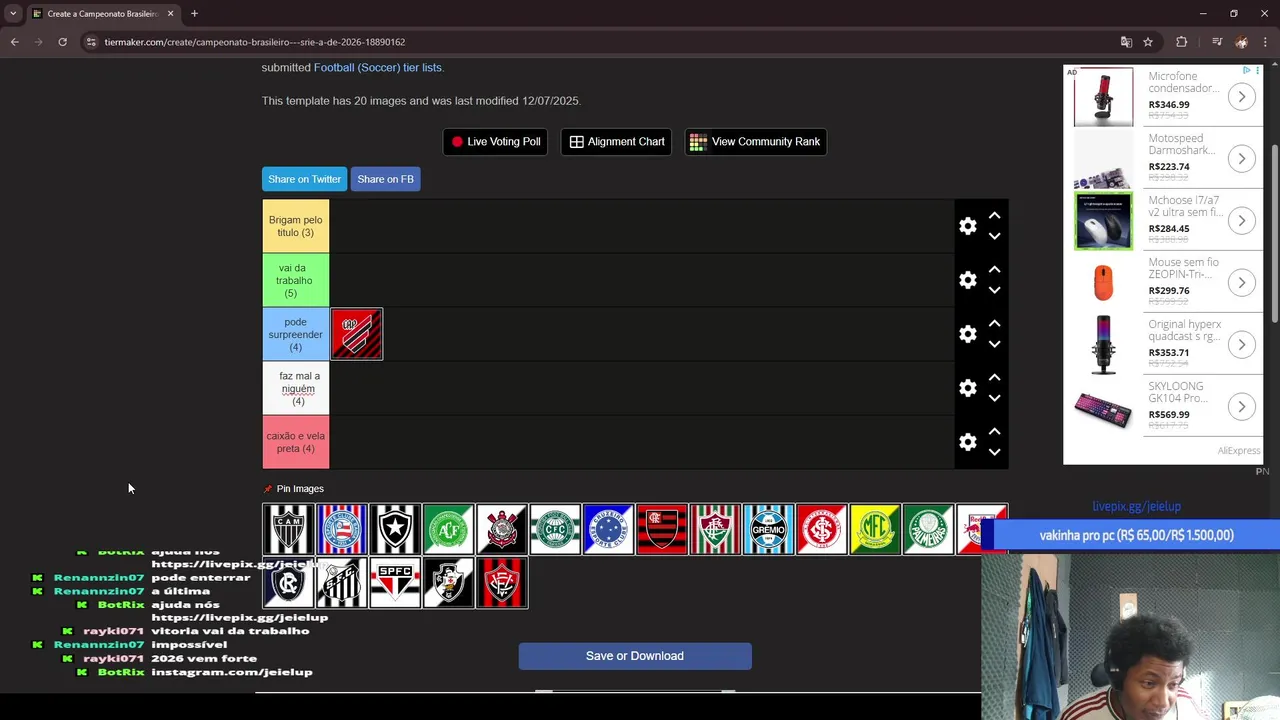The width and height of the screenshot is (1280, 720).
Task: Start a Live Voting Poll
Action: click(496, 142)
